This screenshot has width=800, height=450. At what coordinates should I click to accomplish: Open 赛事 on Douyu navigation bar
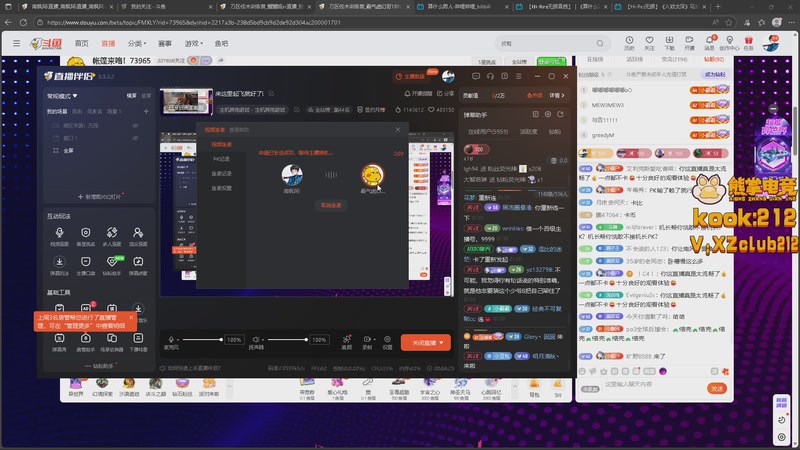click(165, 43)
